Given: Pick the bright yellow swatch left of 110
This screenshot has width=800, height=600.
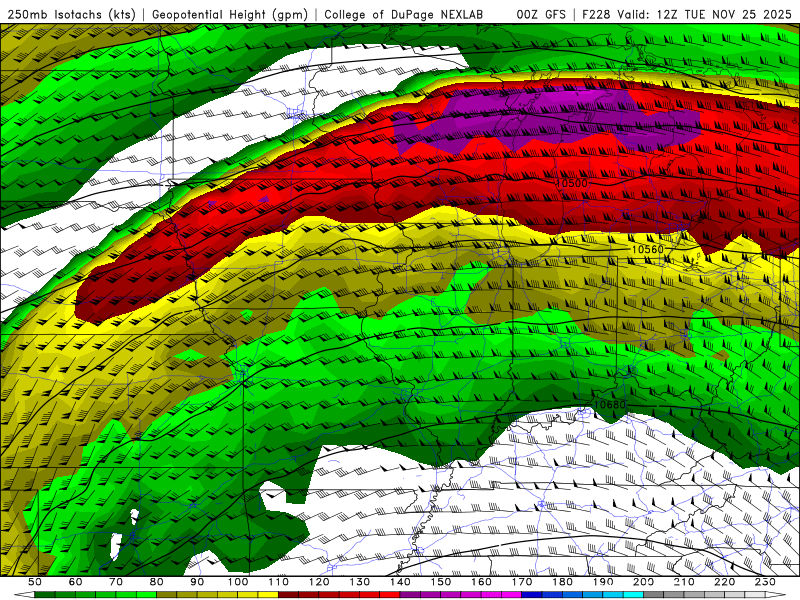Looking at the screenshot, I should click(x=268, y=595).
